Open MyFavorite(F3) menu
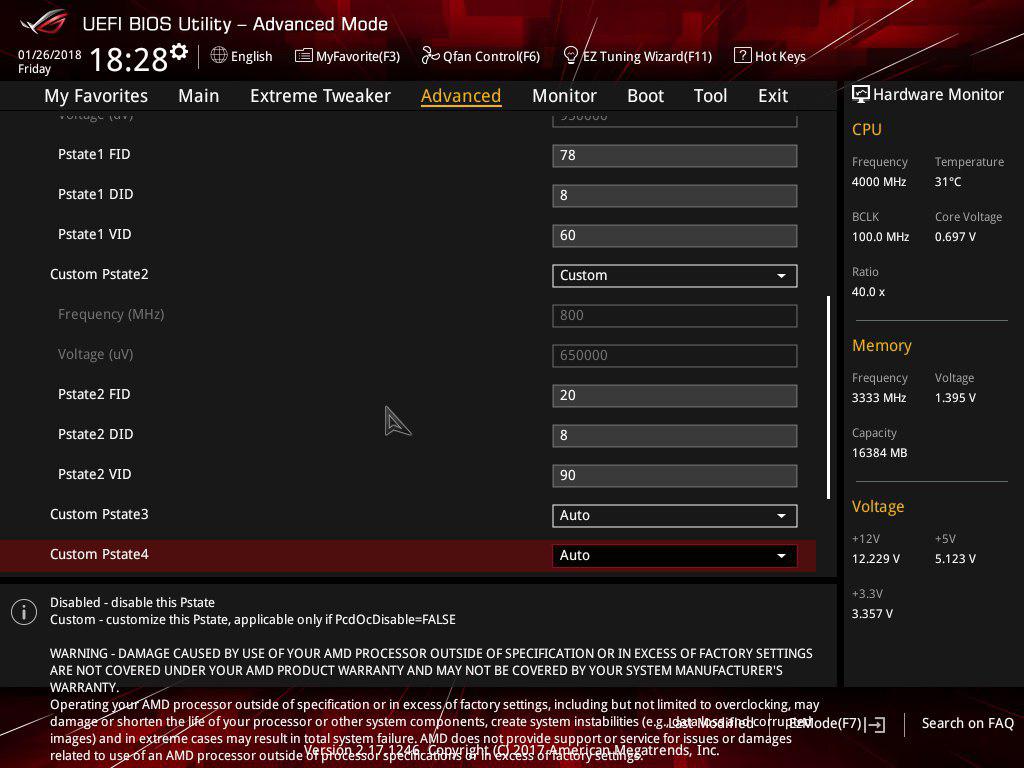 pyautogui.click(x=358, y=56)
